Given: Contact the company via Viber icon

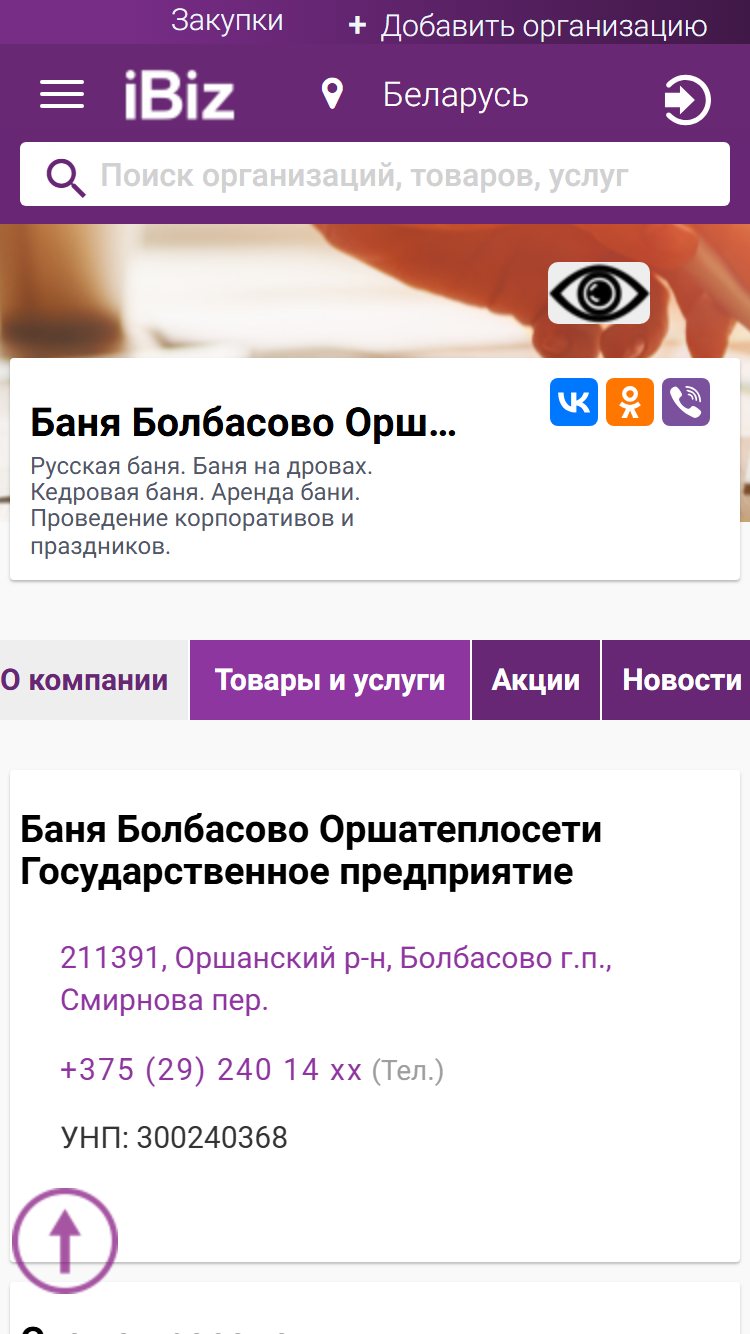Looking at the screenshot, I should (686, 402).
